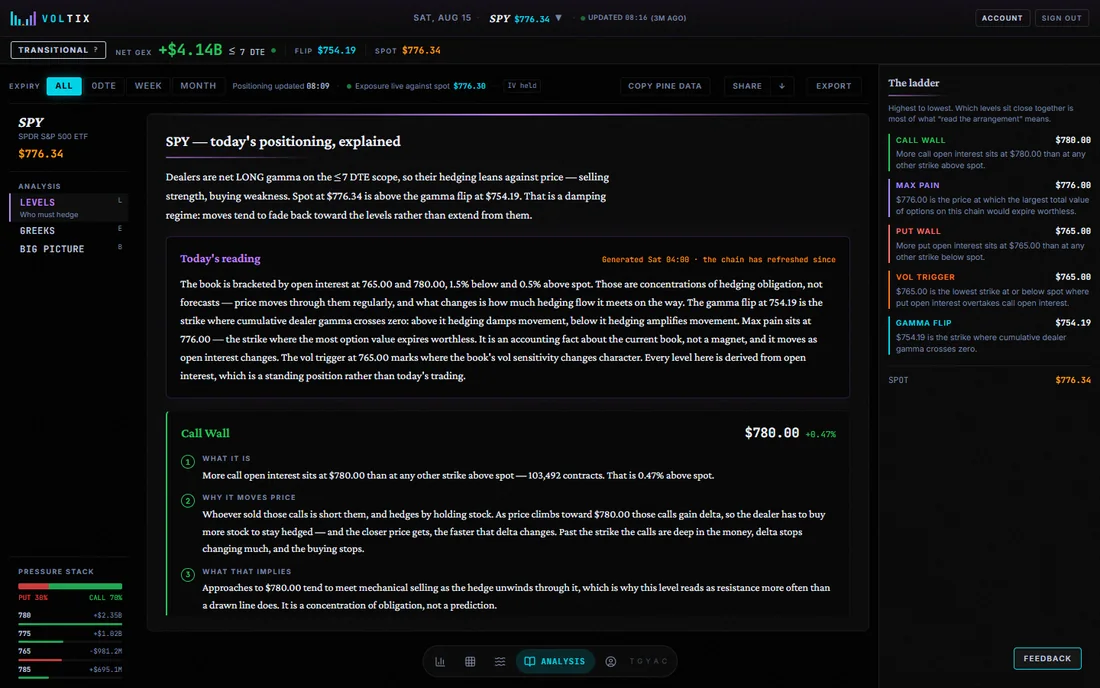The width and height of the screenshot is (1100, 688).
Task: Select Put Wall in the ladder
Action: (989, 243)
